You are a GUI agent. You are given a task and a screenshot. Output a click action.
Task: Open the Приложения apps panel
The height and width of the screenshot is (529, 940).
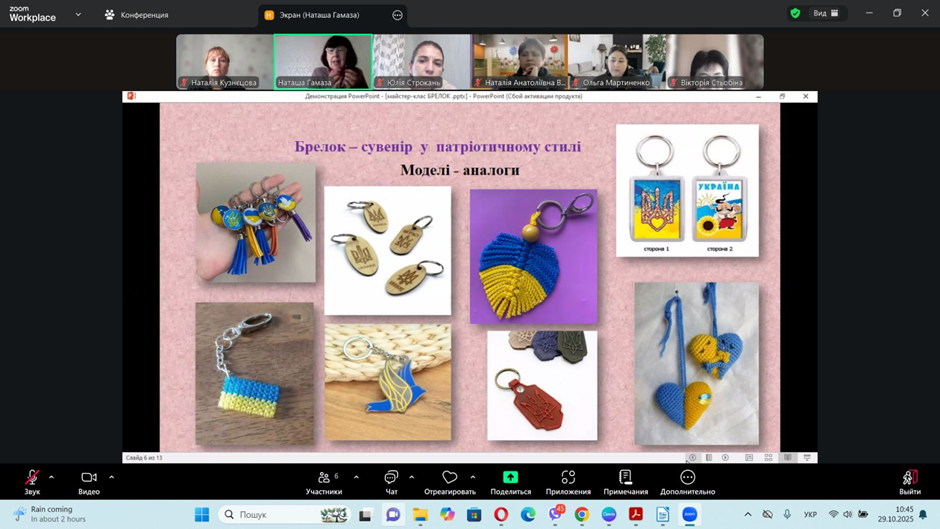pos(568,481)
